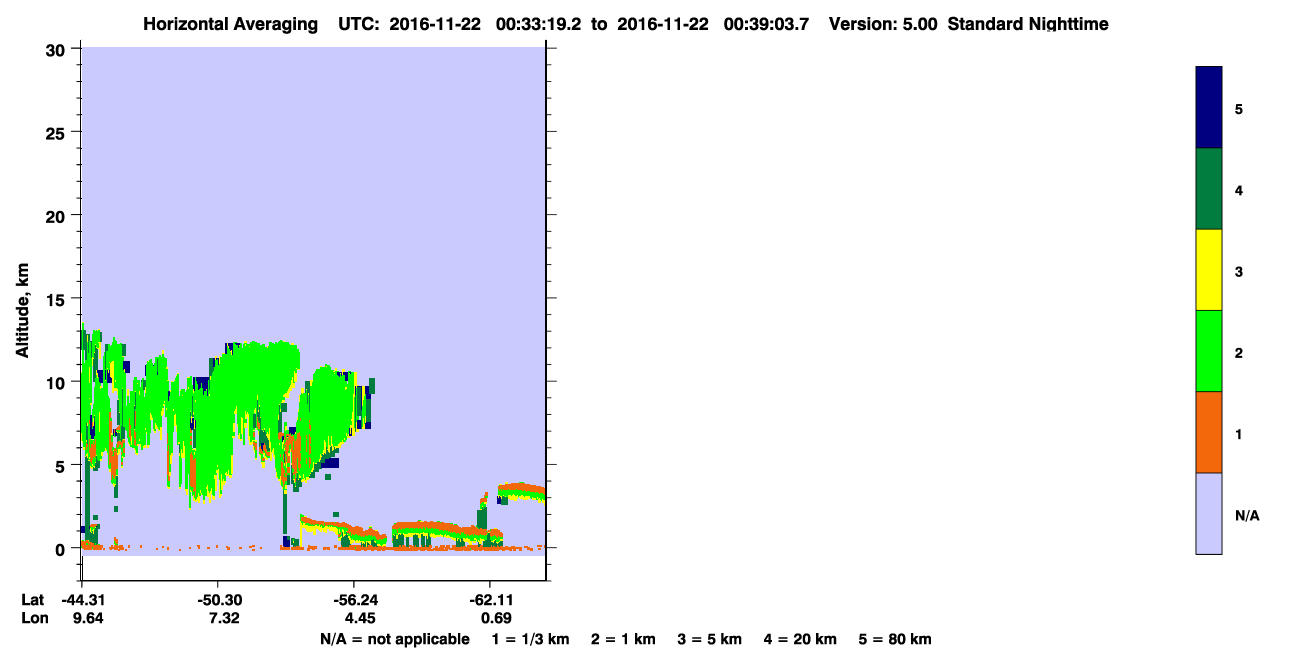Screen dimensions: 1300x667
Task: Click the orange colorbar segment labeled 1
Action: pyautogui.click(x=1209, y=432)
